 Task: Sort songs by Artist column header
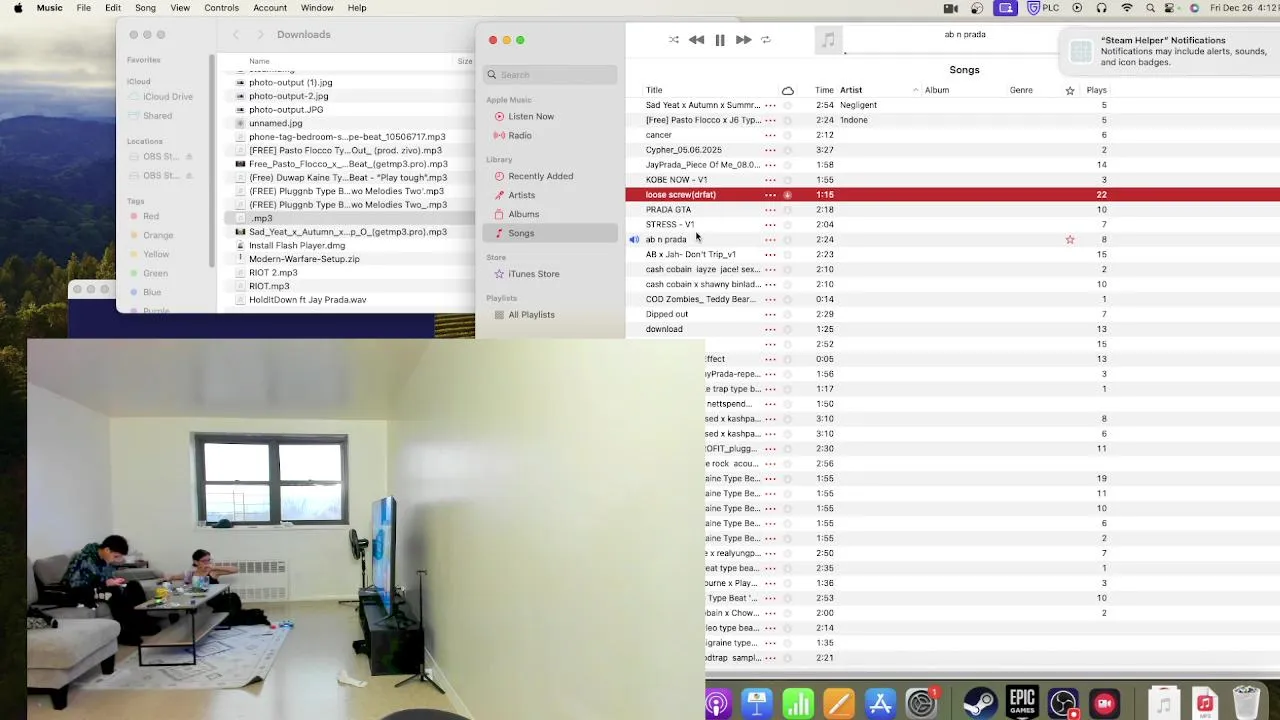tap(851, 90)
